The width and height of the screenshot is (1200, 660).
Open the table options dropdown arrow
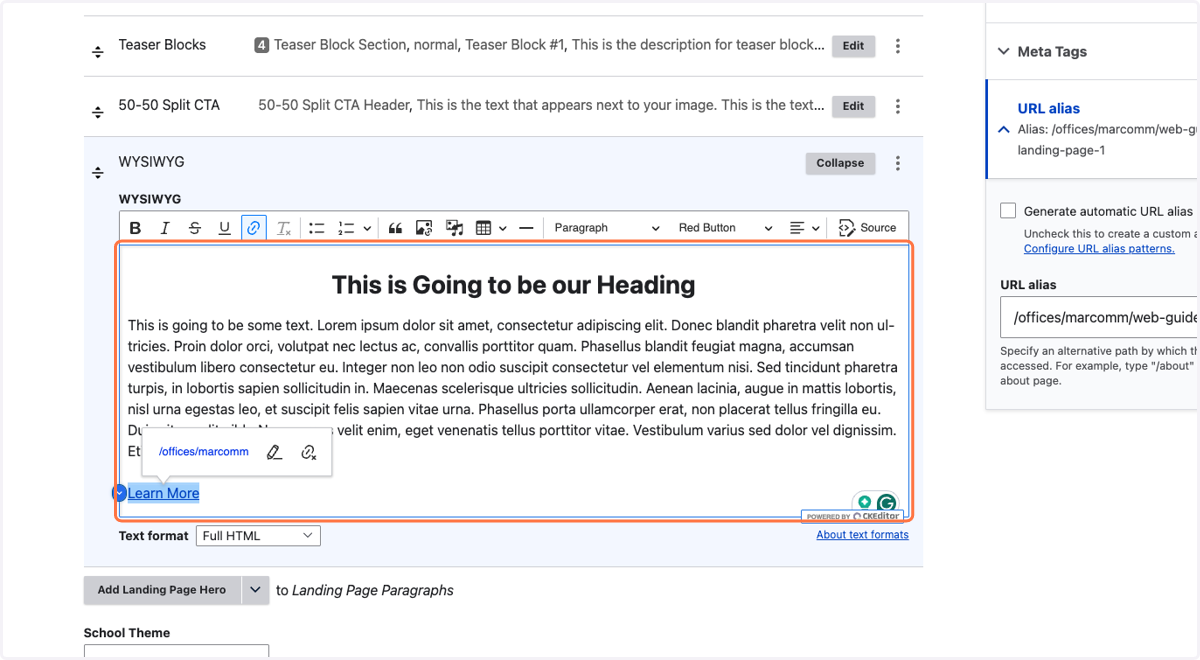pyautogui.click(x=503, y=228)
